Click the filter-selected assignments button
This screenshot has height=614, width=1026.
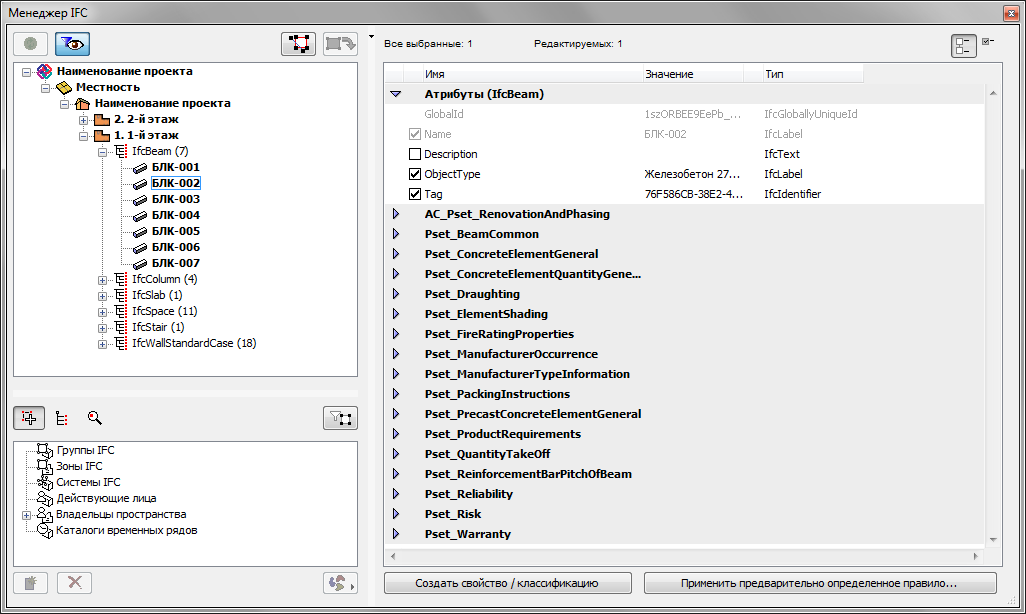click(340, 418)
